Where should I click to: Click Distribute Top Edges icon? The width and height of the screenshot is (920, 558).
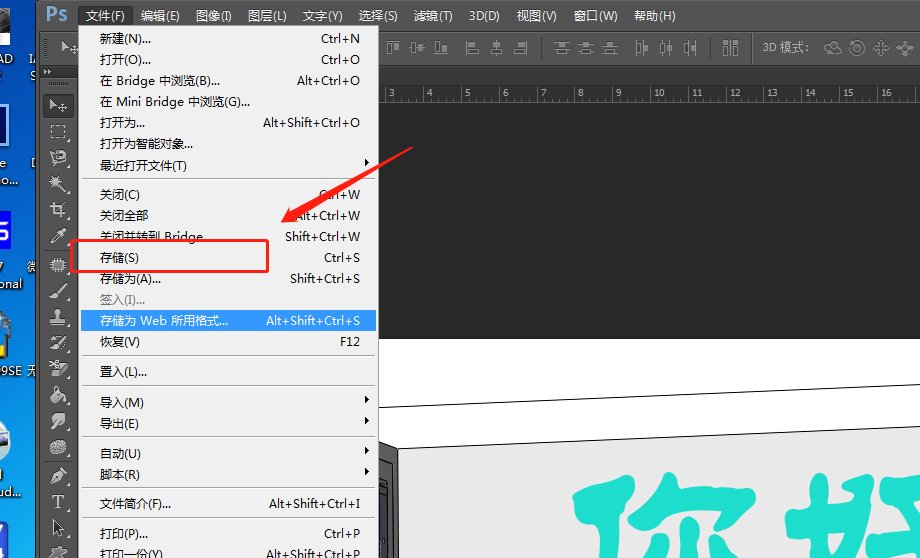pos(562,48)
